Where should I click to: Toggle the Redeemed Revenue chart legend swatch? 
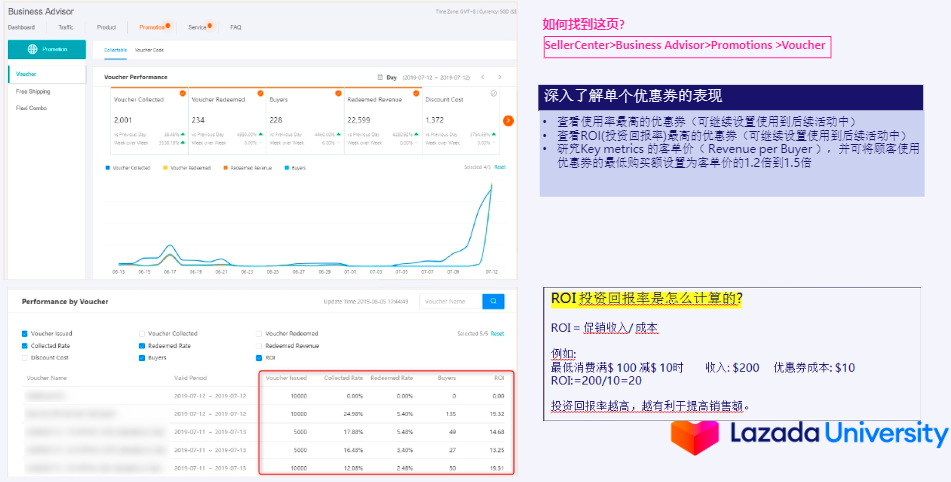pyautogui.click(x=225, y=168)
